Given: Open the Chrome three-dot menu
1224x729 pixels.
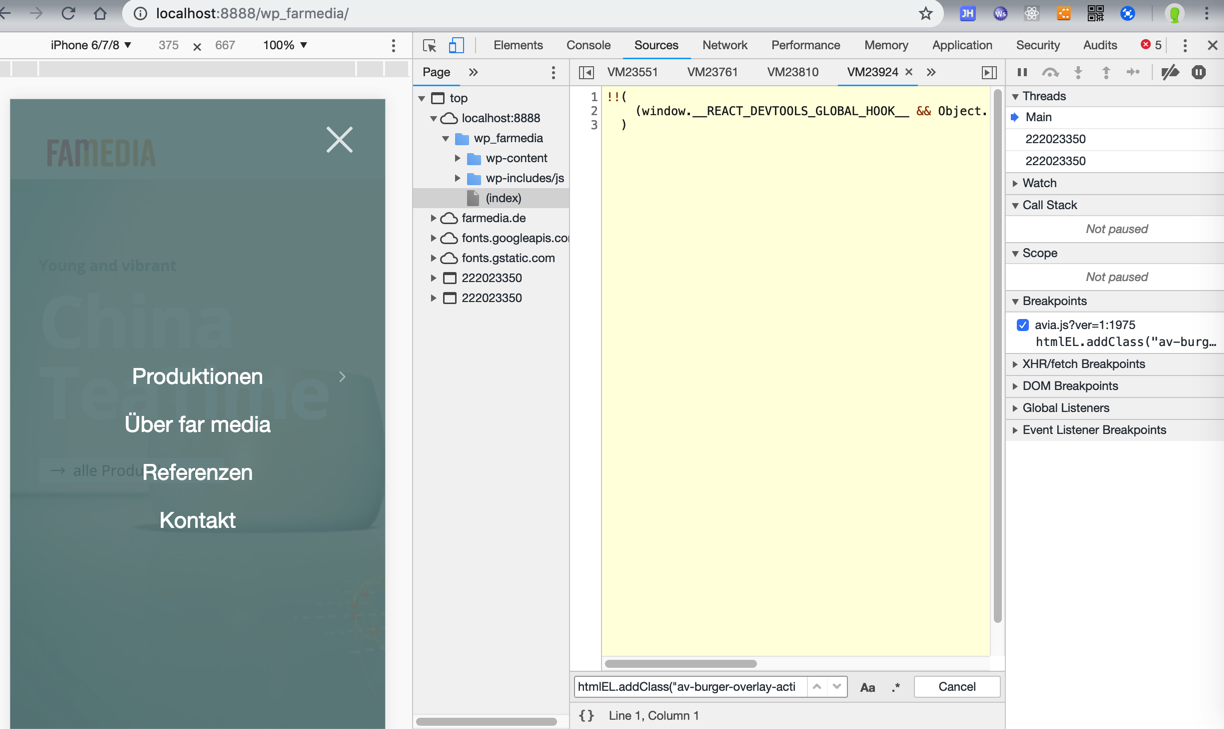Looking at the screenshot, I should click(x=1207, y=13).
